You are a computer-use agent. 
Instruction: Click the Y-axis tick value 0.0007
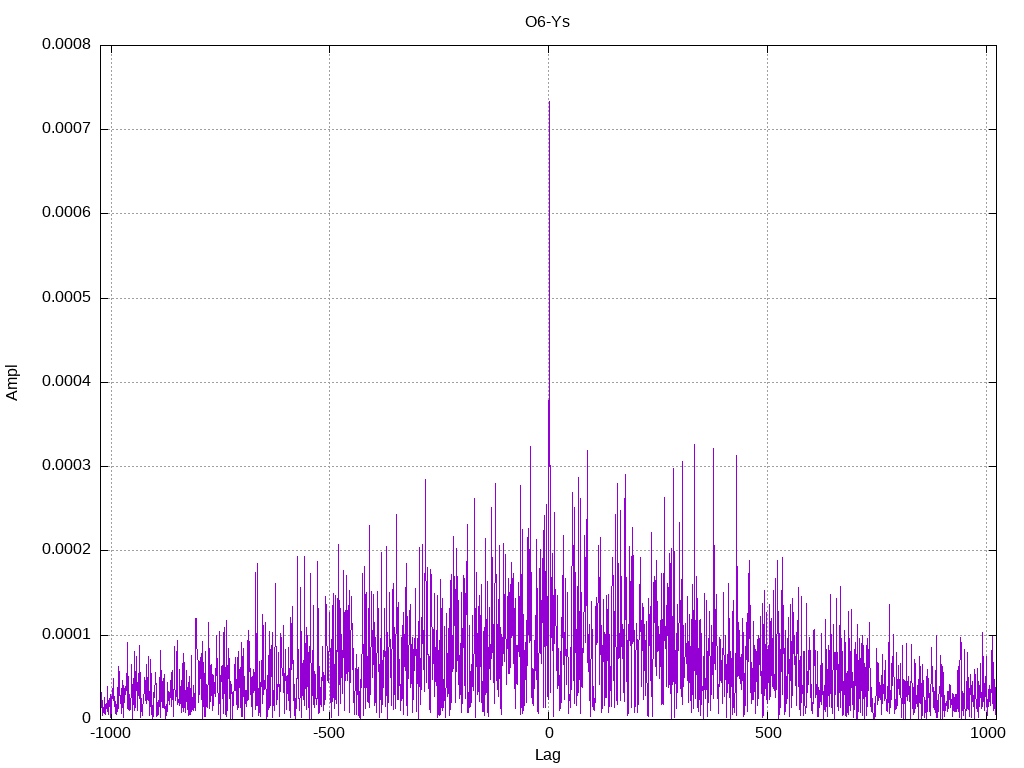tap(67, 129)
